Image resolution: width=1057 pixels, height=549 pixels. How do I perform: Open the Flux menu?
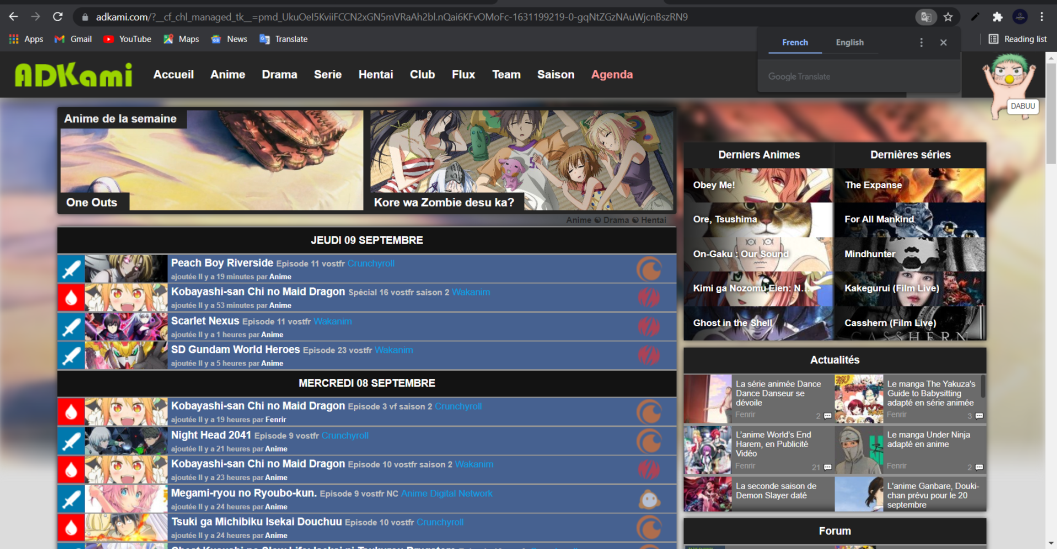463,75
